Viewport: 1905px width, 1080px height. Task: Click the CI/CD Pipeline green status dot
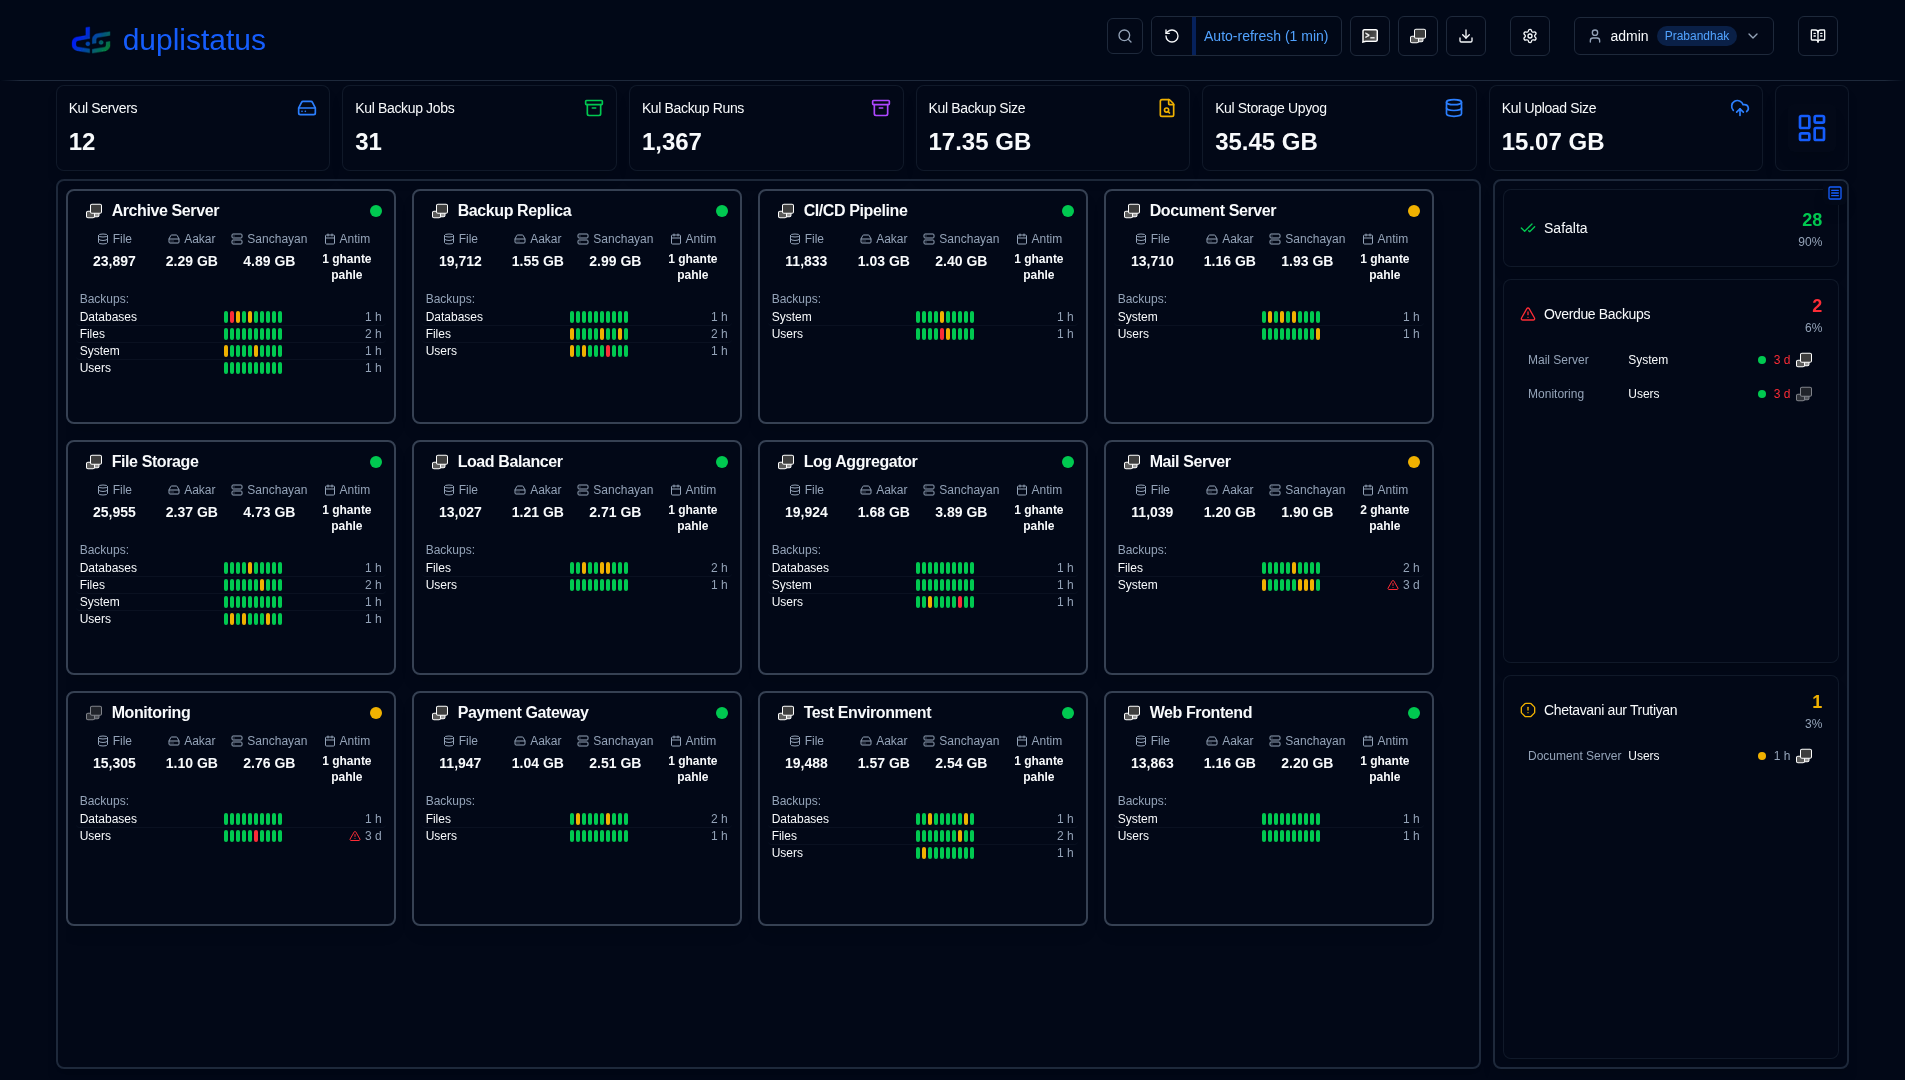click(x=1067, y=211)
